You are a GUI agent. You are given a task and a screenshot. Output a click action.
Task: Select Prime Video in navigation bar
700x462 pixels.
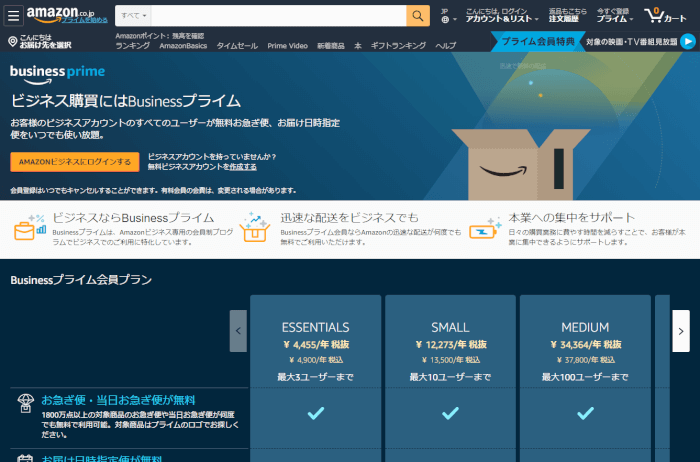click(287, 46)
